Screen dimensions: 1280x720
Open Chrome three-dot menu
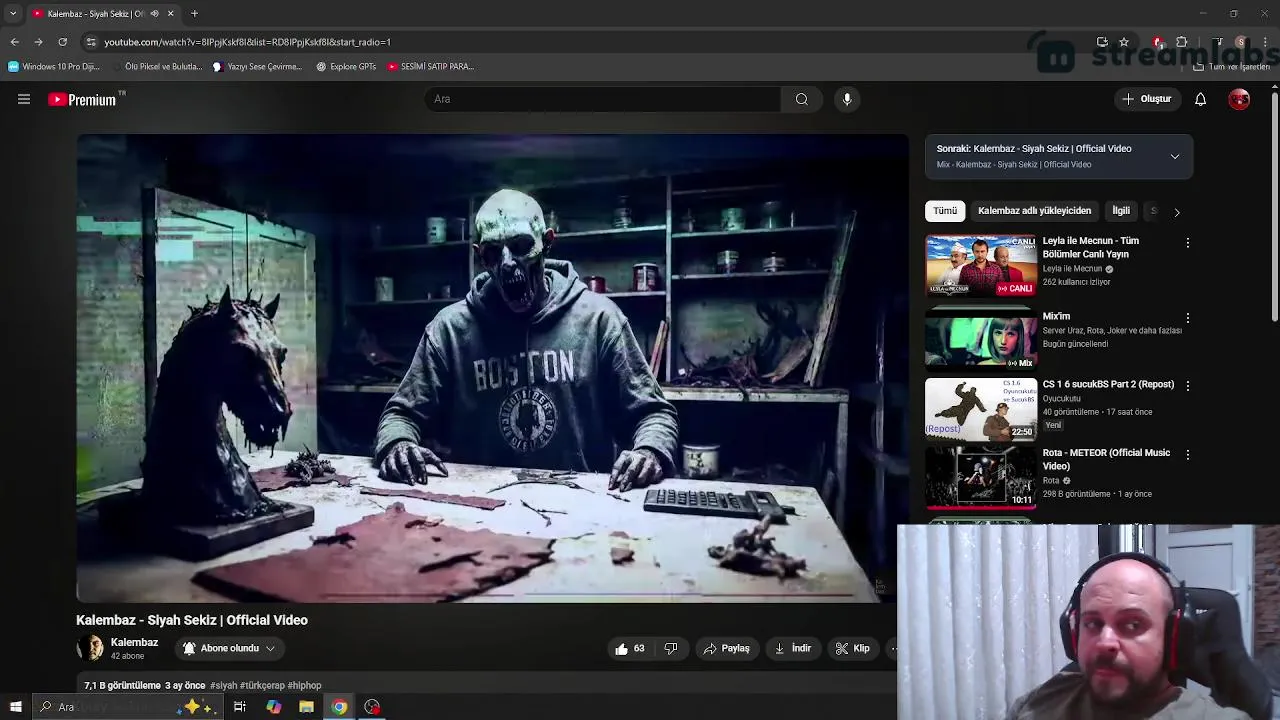[x=1265, y=42]
